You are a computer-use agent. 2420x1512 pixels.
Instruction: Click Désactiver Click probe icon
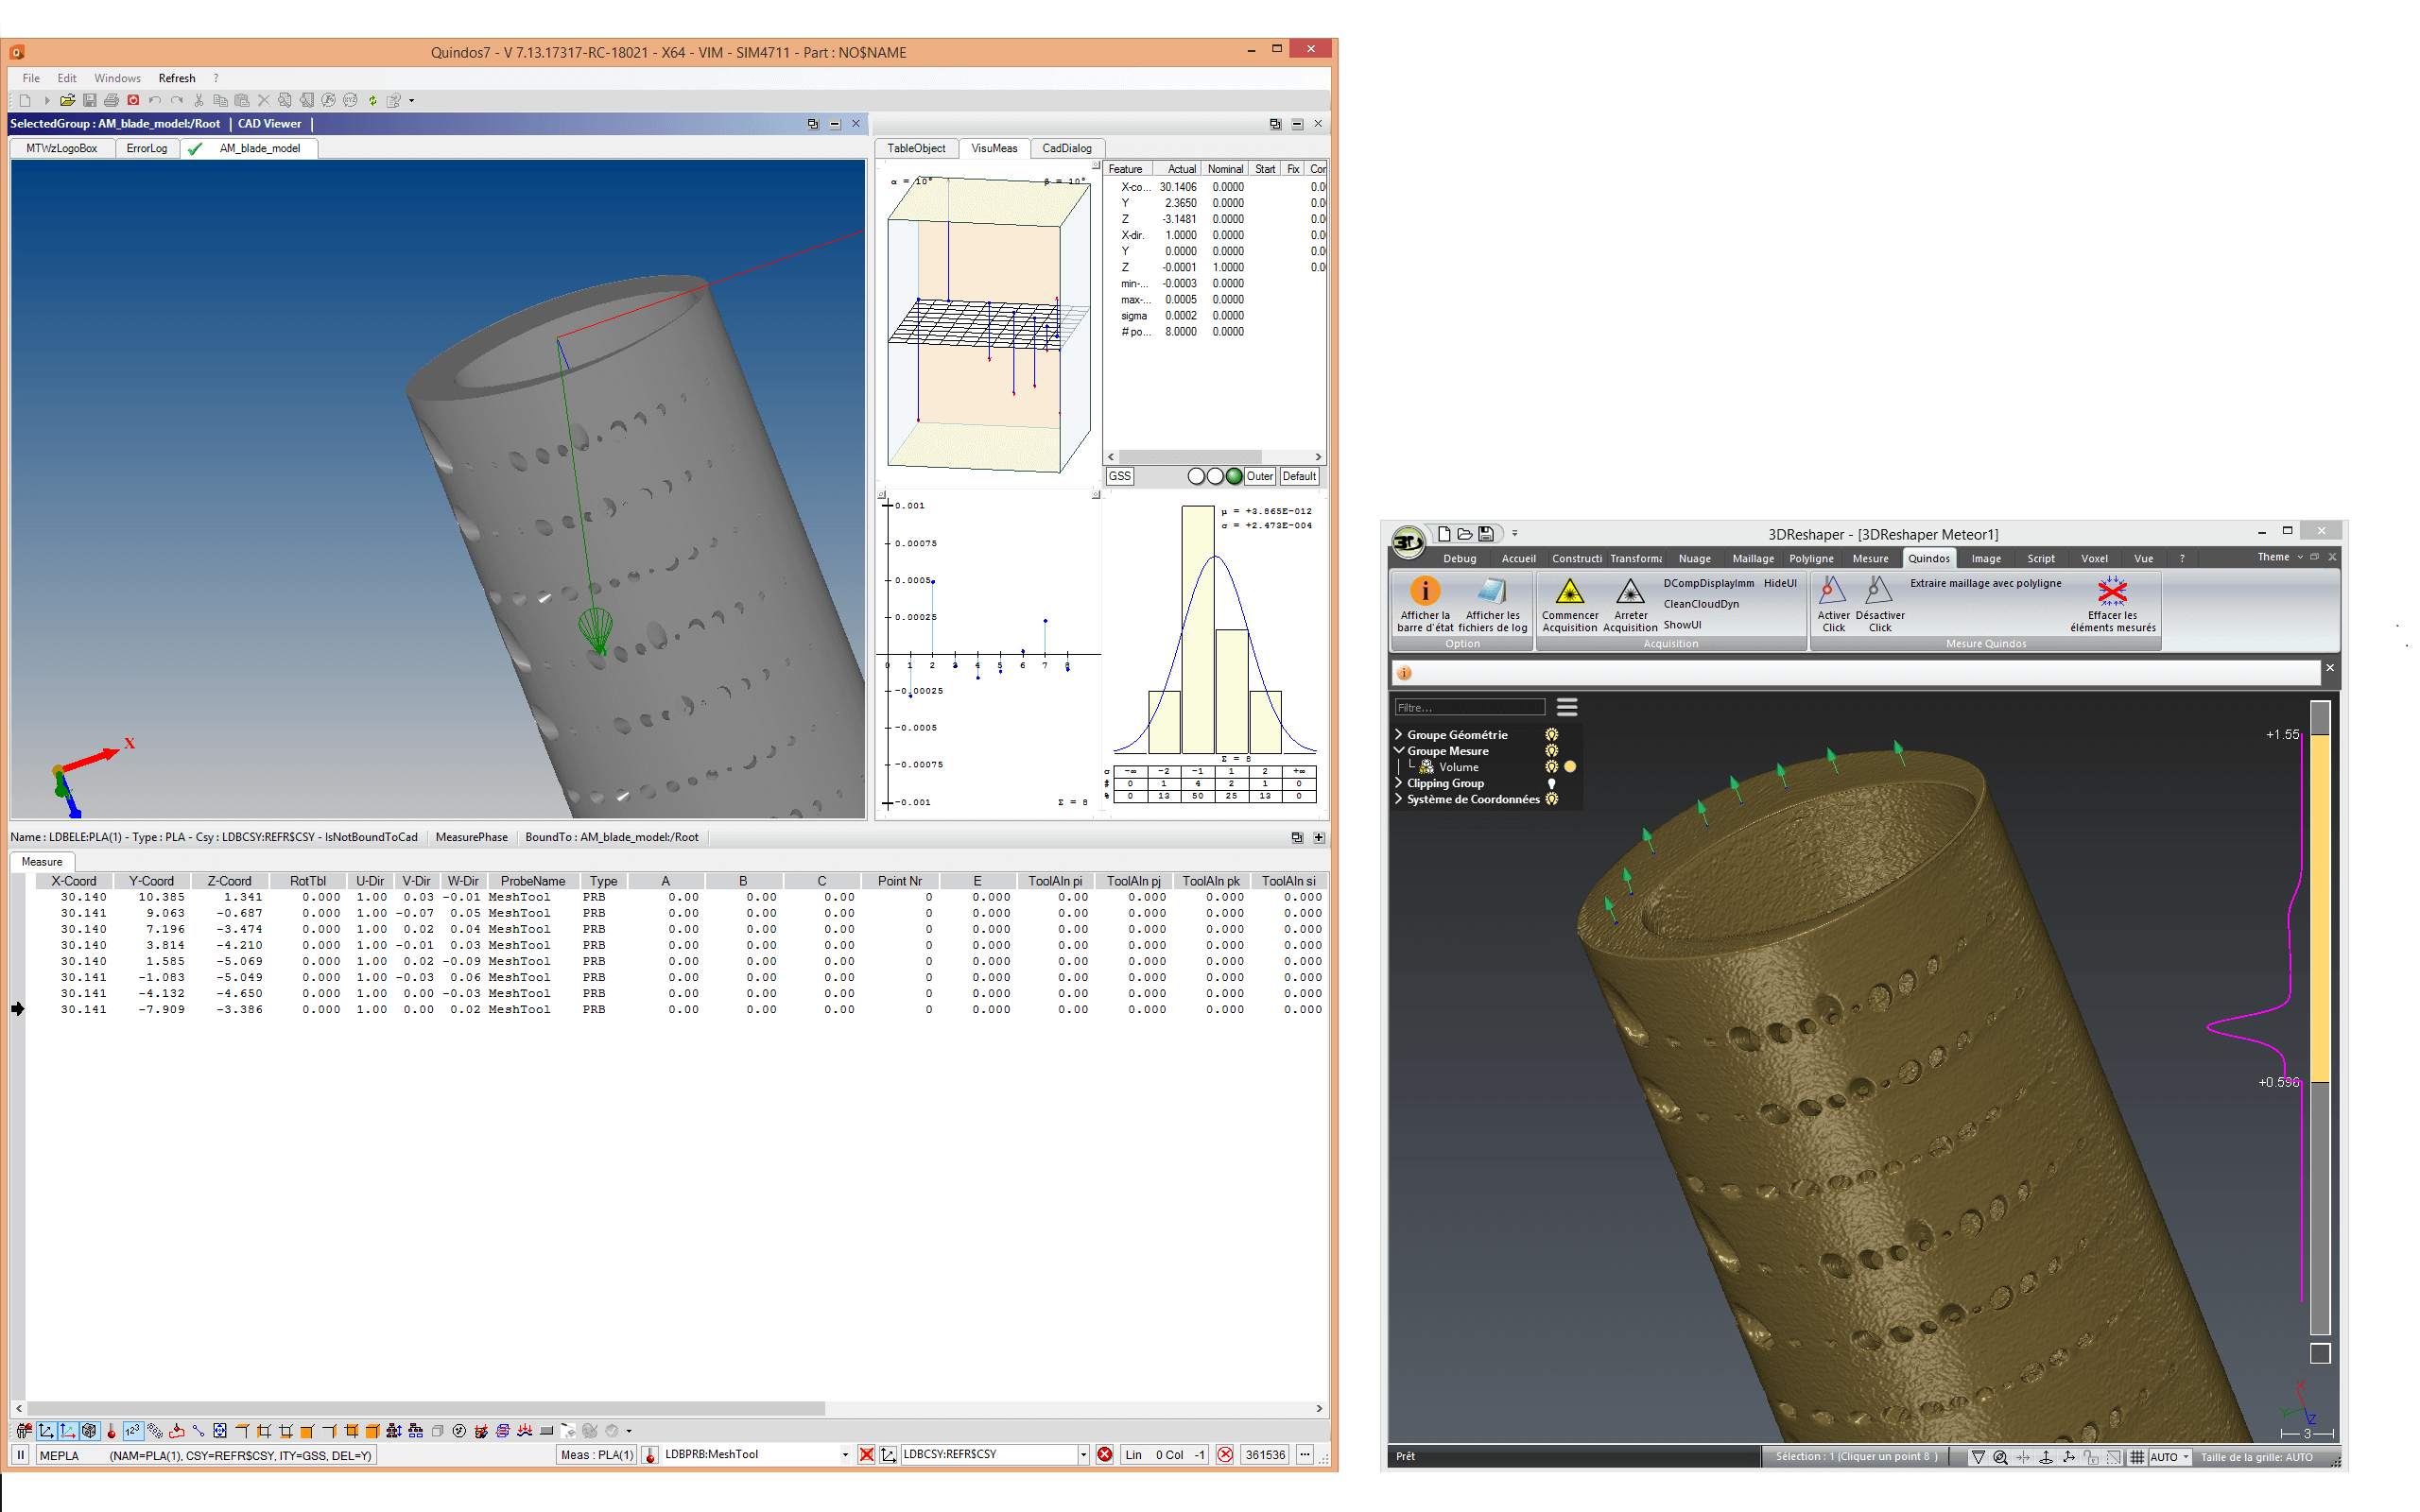coord(1878,591)
